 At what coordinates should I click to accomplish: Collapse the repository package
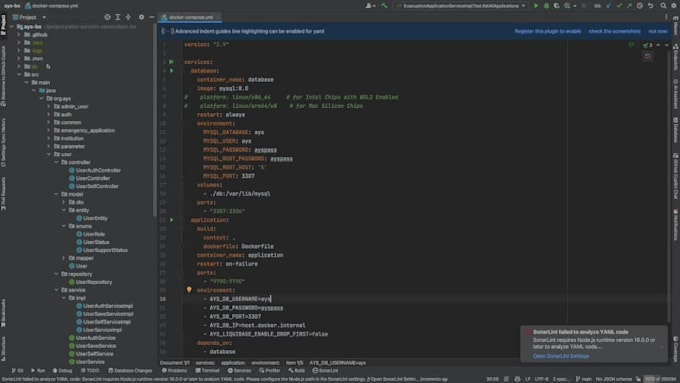pos(56,274)
